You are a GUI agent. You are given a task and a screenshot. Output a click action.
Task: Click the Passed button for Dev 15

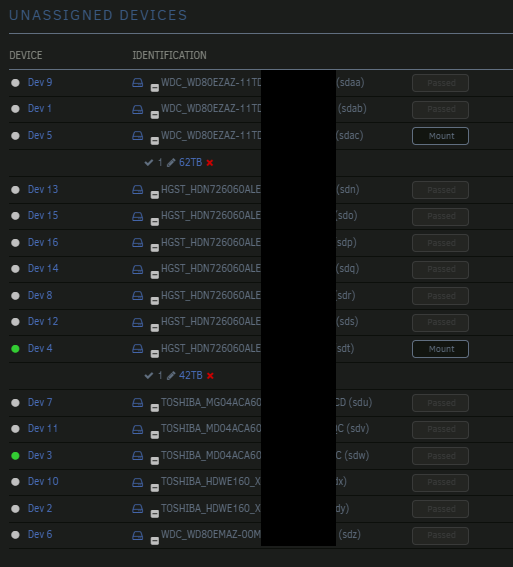coord(440,216)
